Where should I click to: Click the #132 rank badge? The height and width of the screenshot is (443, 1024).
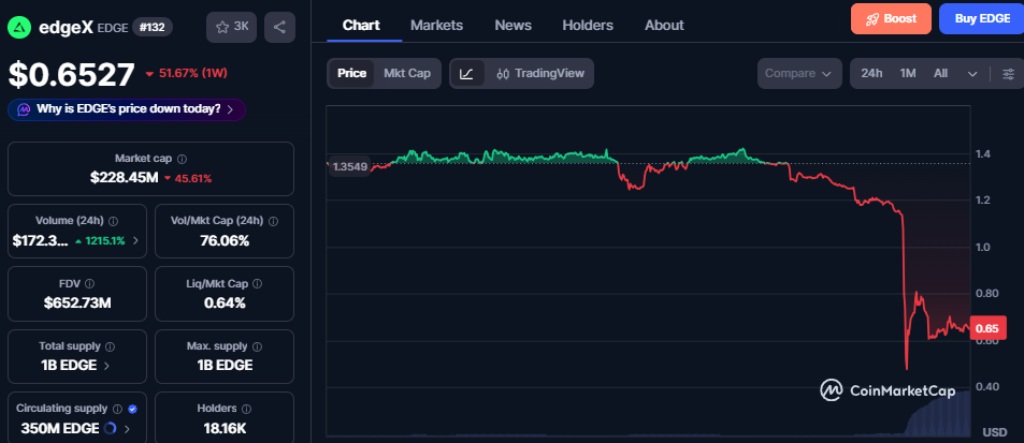(x=152, y=27)
